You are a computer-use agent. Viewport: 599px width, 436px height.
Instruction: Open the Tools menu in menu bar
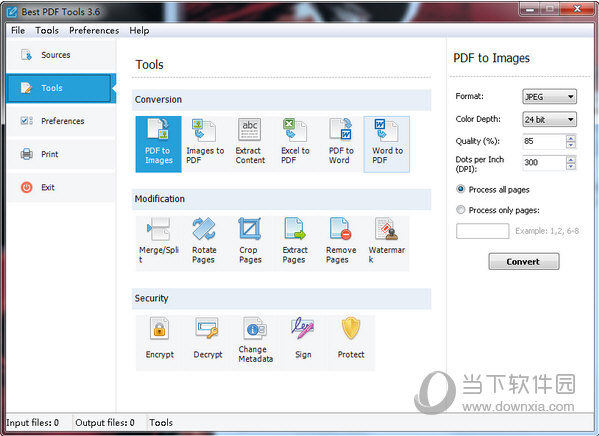point(47,31)
